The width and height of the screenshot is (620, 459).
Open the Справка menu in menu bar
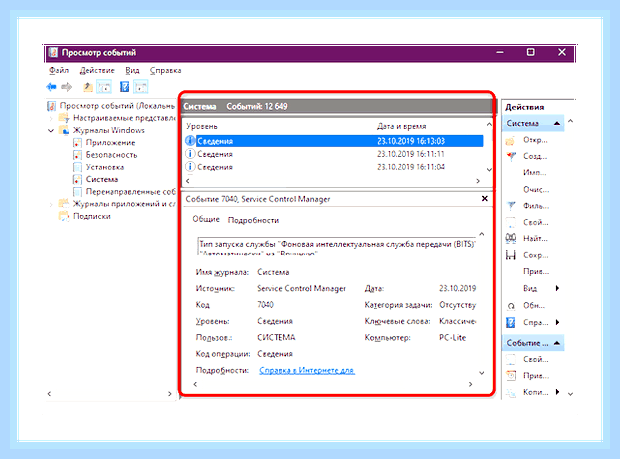(x=165, y=70)
